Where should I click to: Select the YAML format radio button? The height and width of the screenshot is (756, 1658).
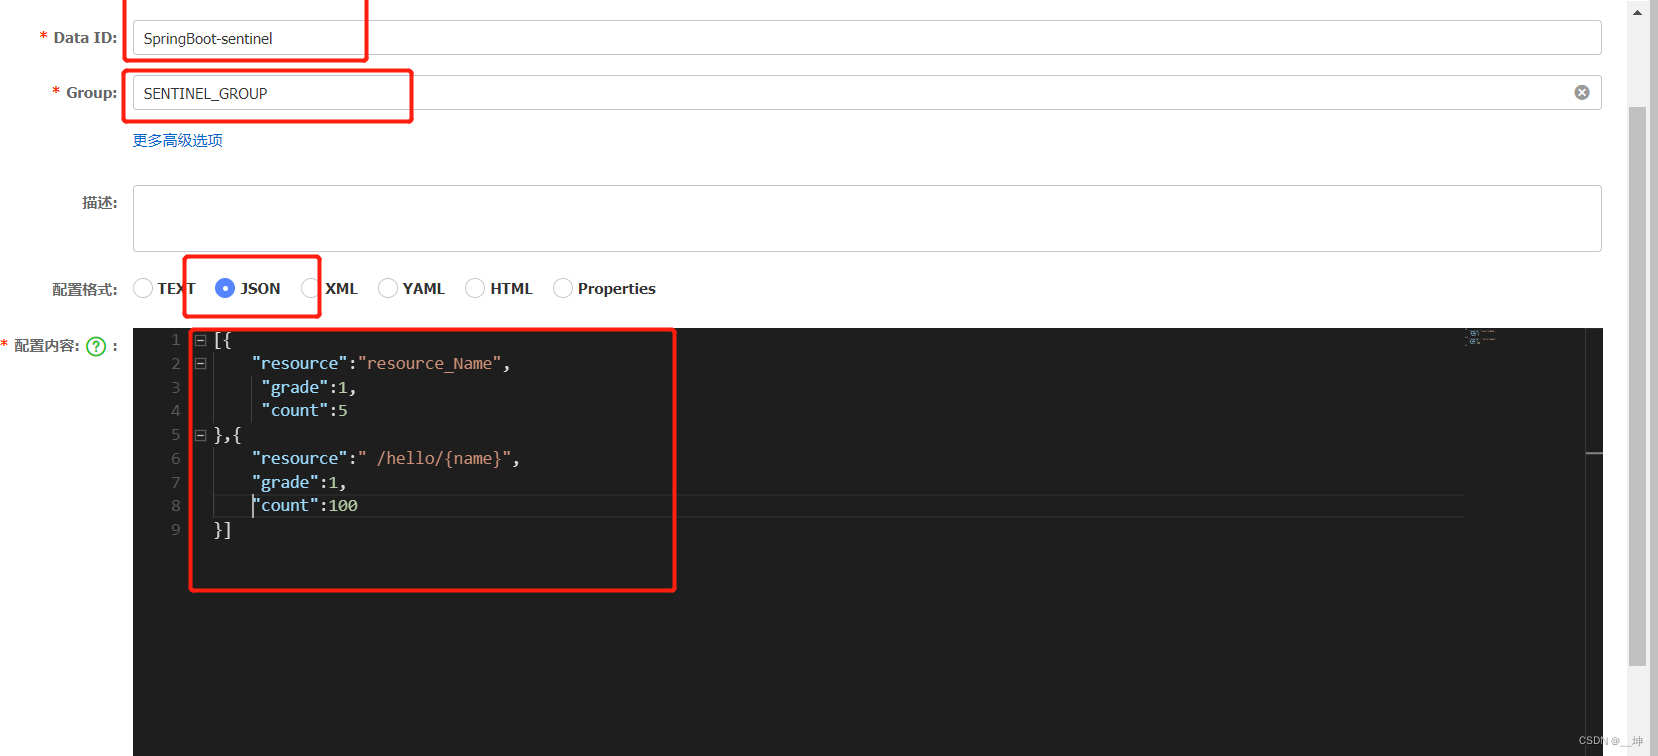coord(388,288)
